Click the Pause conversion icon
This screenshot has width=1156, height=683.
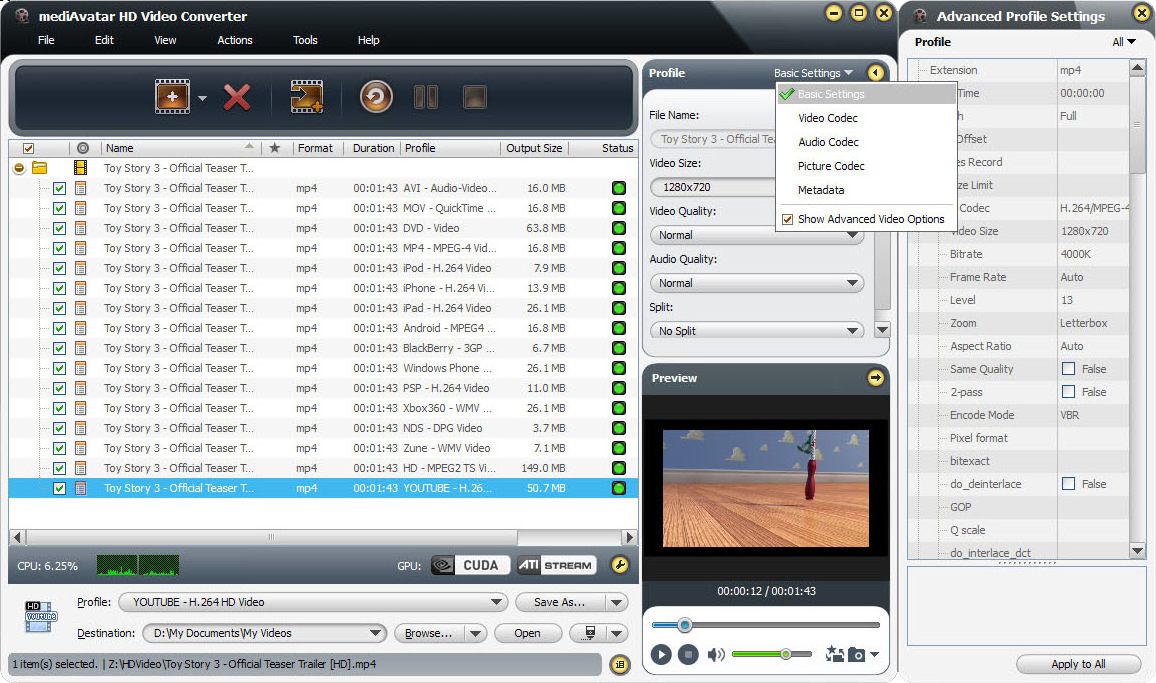click(425, 97)
